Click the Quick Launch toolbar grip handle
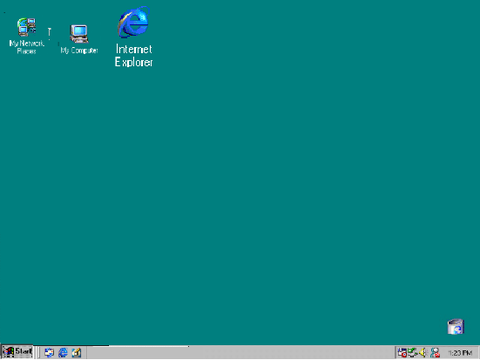 coord(38,352)
